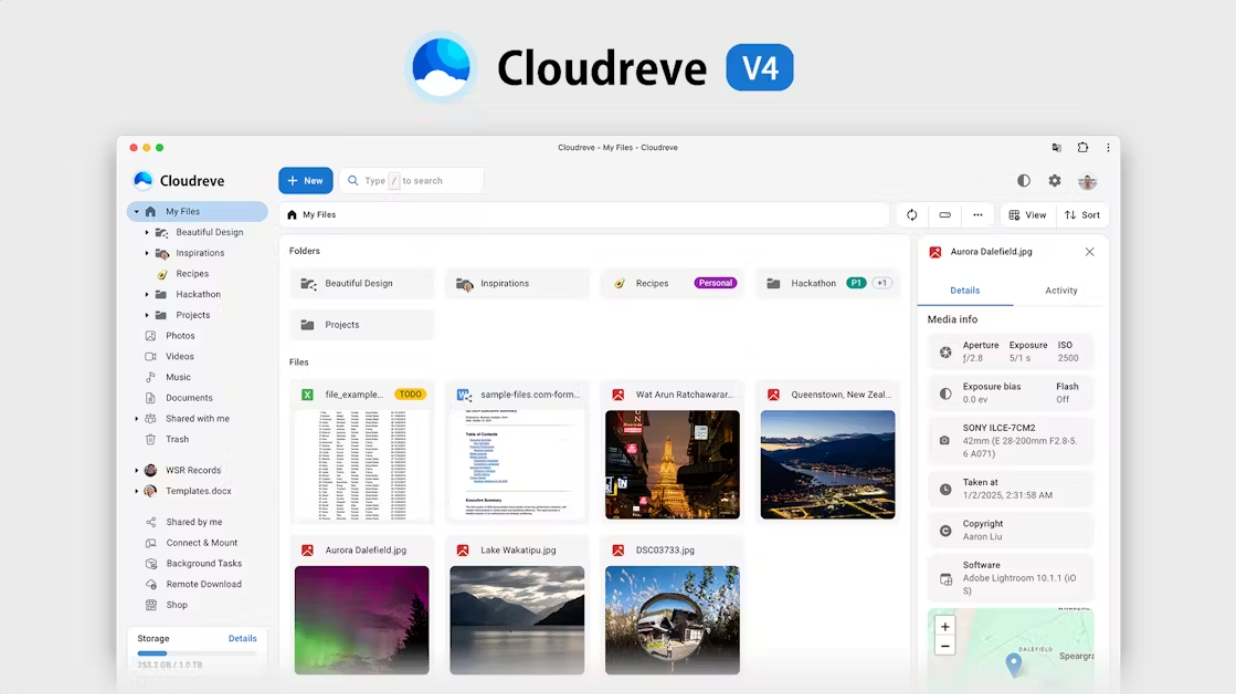Click the +1 tag overflow on Hackathon
This screenshot has height=694, width=1236.
(x=881, y=283)
